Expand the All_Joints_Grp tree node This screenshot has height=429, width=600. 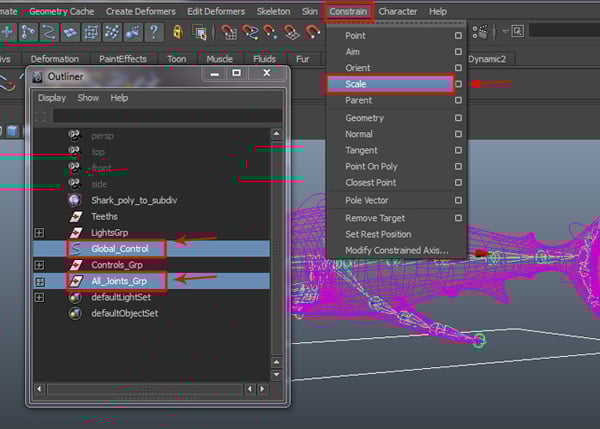point(39,281)
